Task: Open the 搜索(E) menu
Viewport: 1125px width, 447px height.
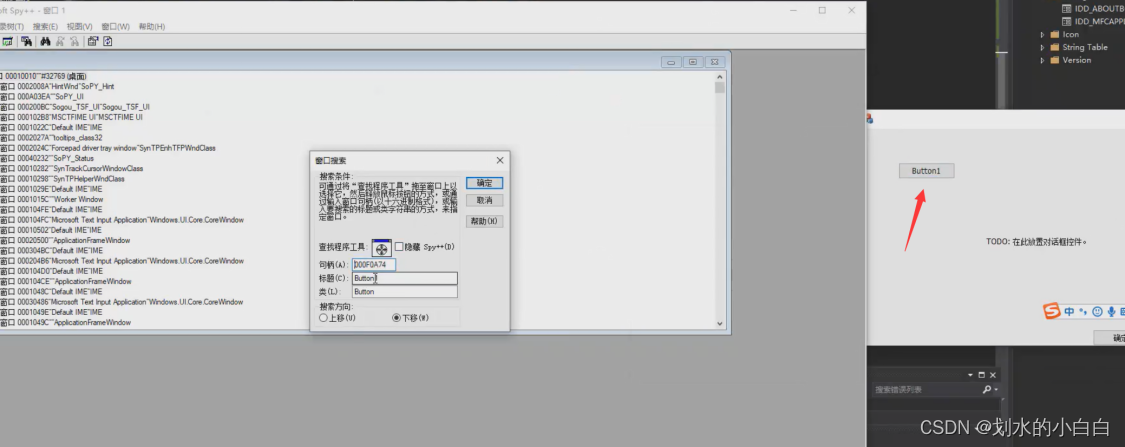Action: [45, 27]
